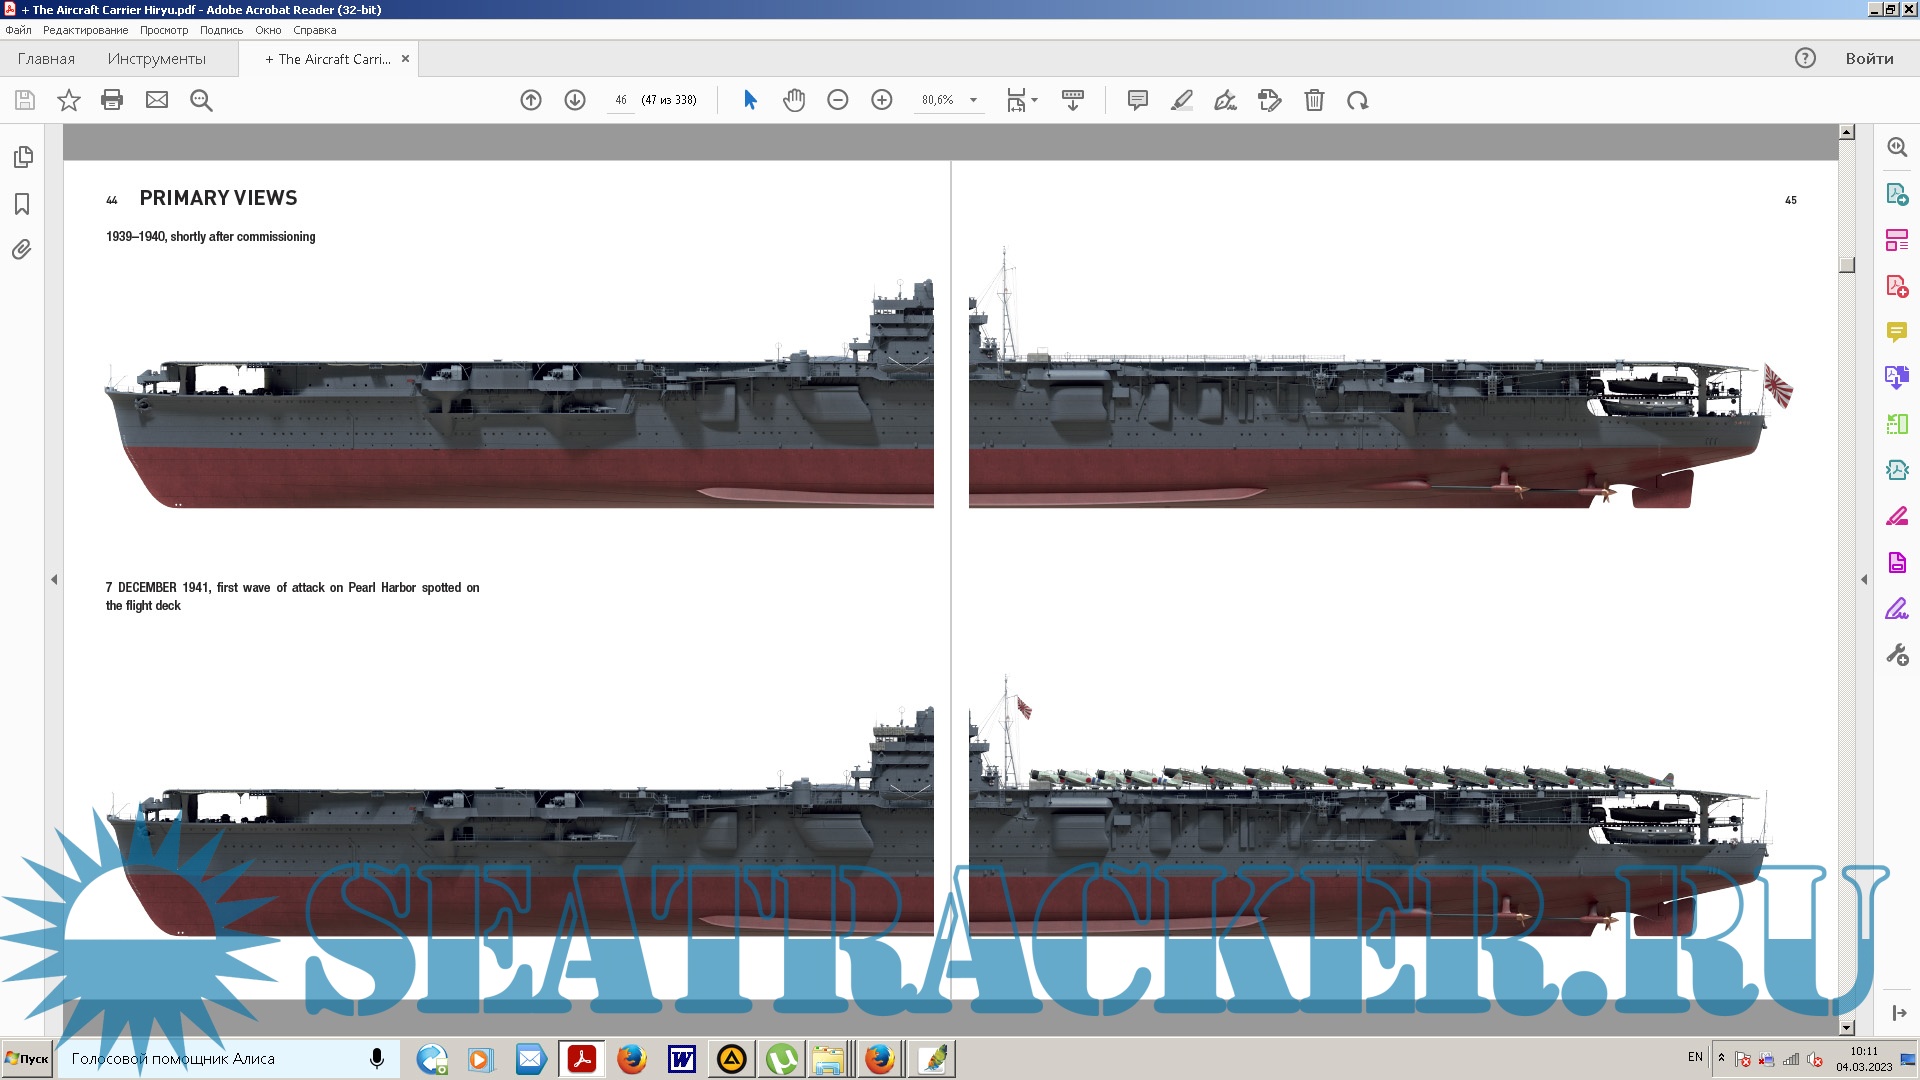This screenshot has height=1080, width=1920.
Task: Open the attachments paperclip panel
Action: coord(22,250)
